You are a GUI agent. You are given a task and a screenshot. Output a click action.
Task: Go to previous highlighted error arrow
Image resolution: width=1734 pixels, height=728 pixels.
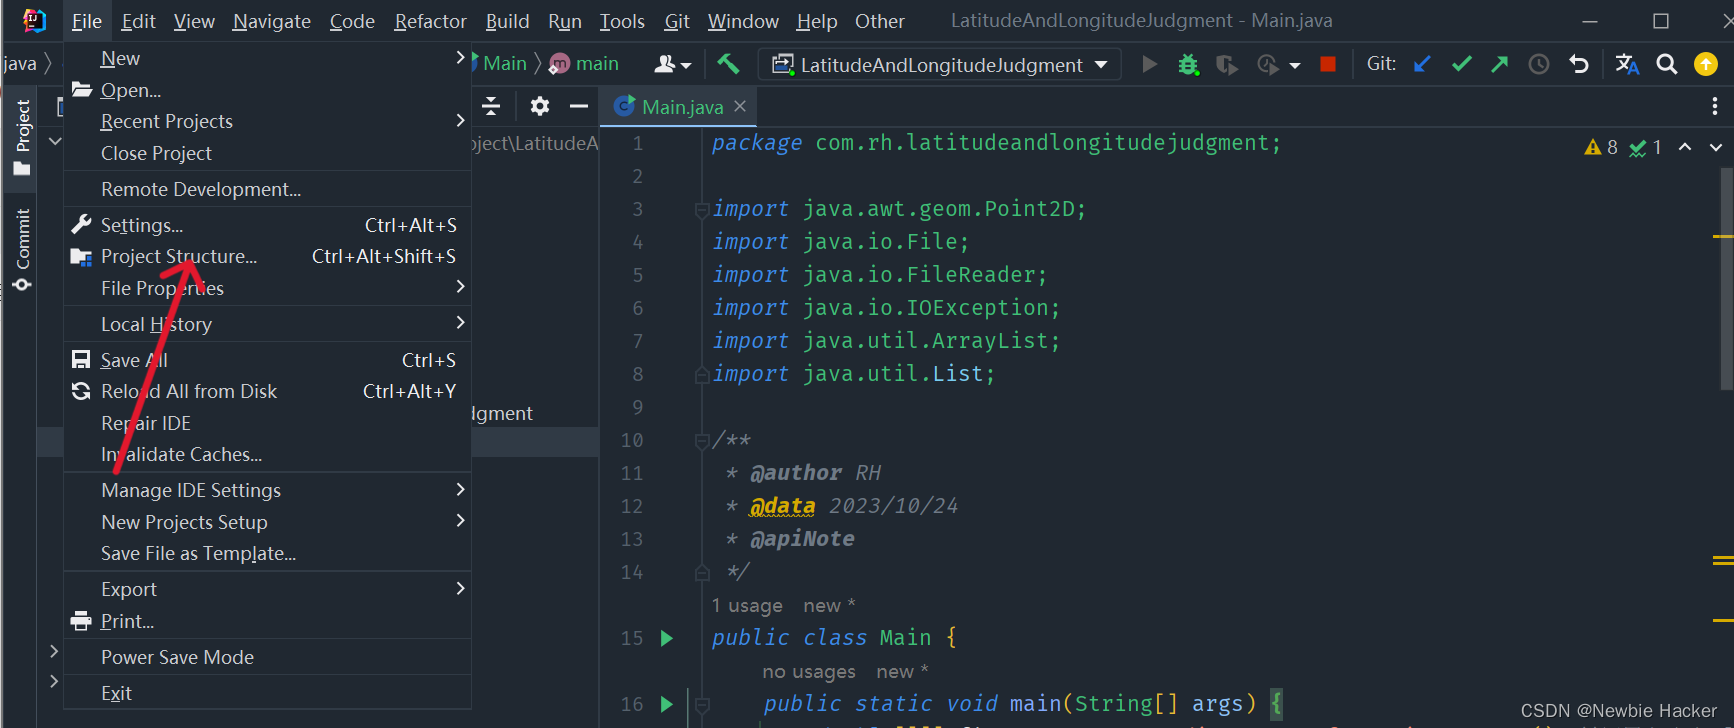coord(1685,147)
